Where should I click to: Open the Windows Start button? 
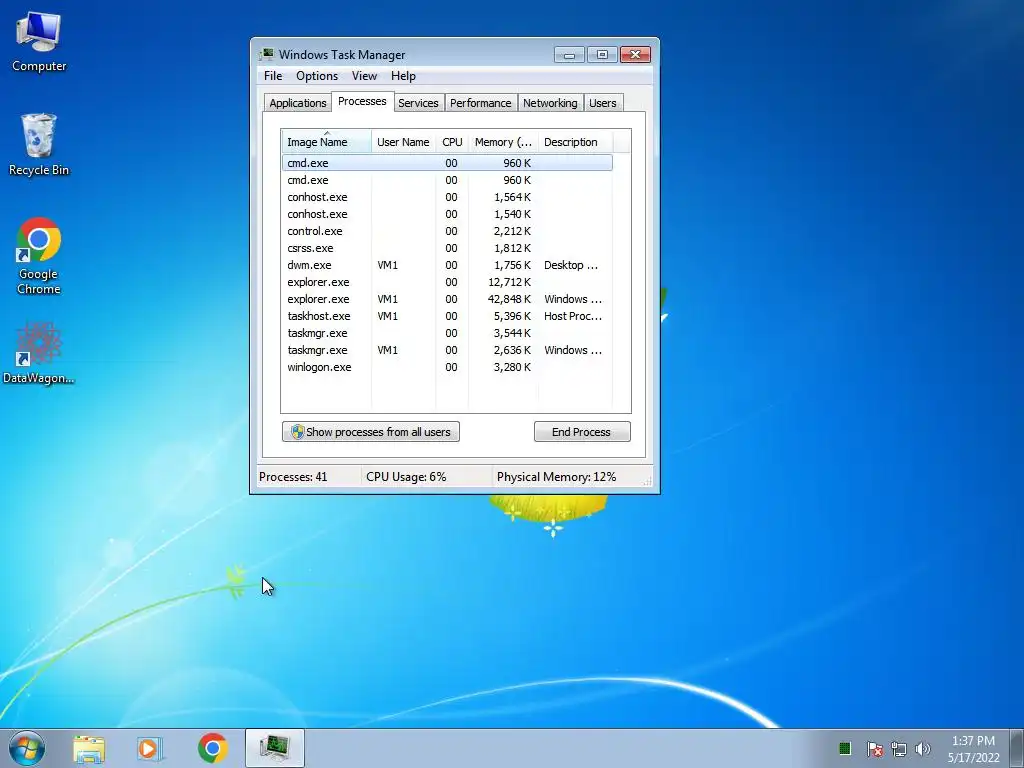tap(27, 748)
